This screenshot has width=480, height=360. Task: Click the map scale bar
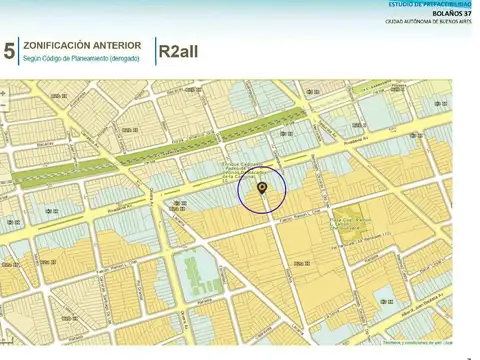pos(6,341)
